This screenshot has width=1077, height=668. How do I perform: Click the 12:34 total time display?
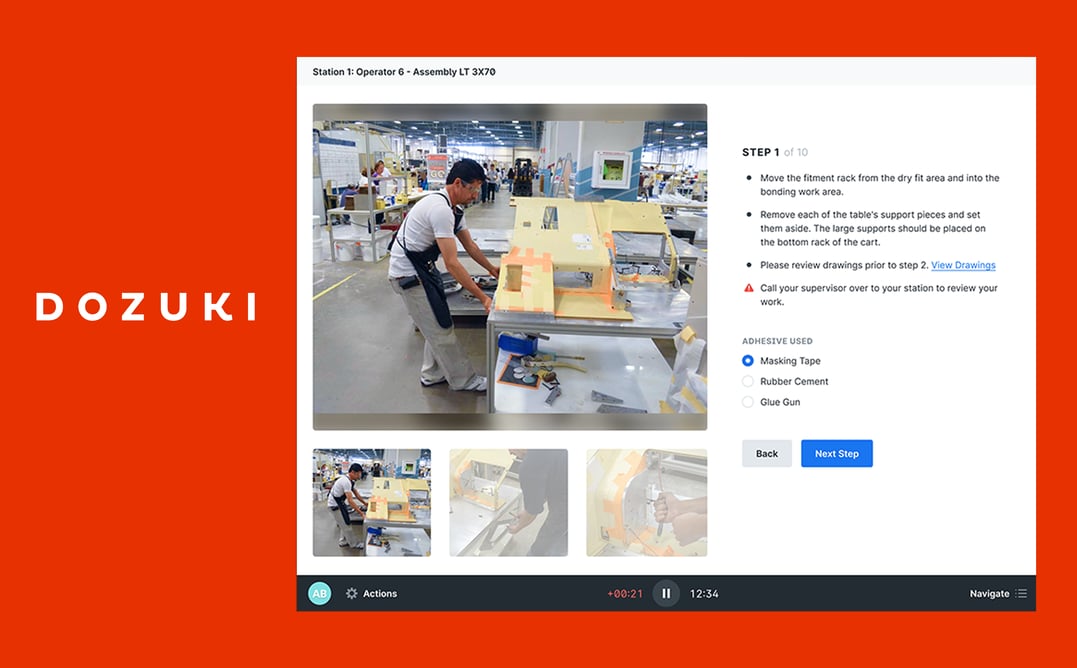pyautogui.click(x=703, y=593)
